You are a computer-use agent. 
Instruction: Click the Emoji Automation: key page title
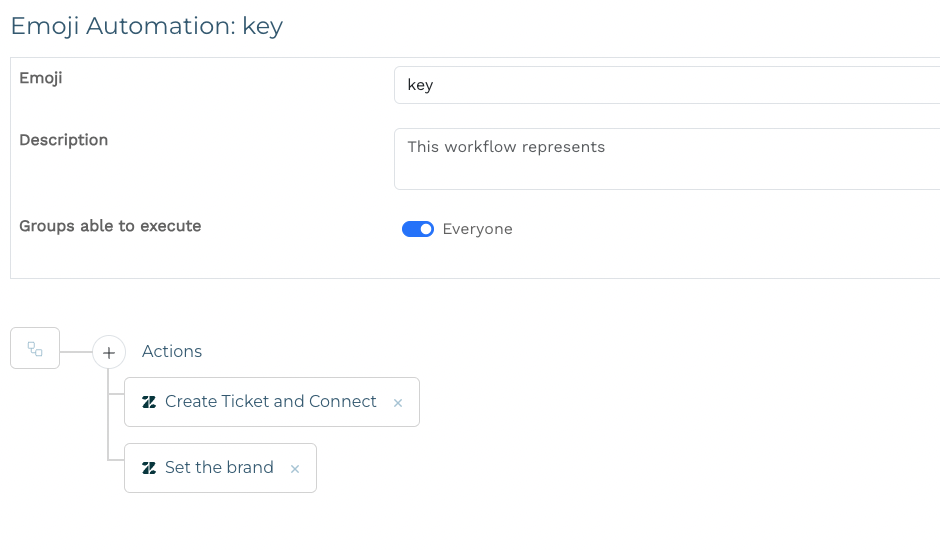click(x=147, y=26)
